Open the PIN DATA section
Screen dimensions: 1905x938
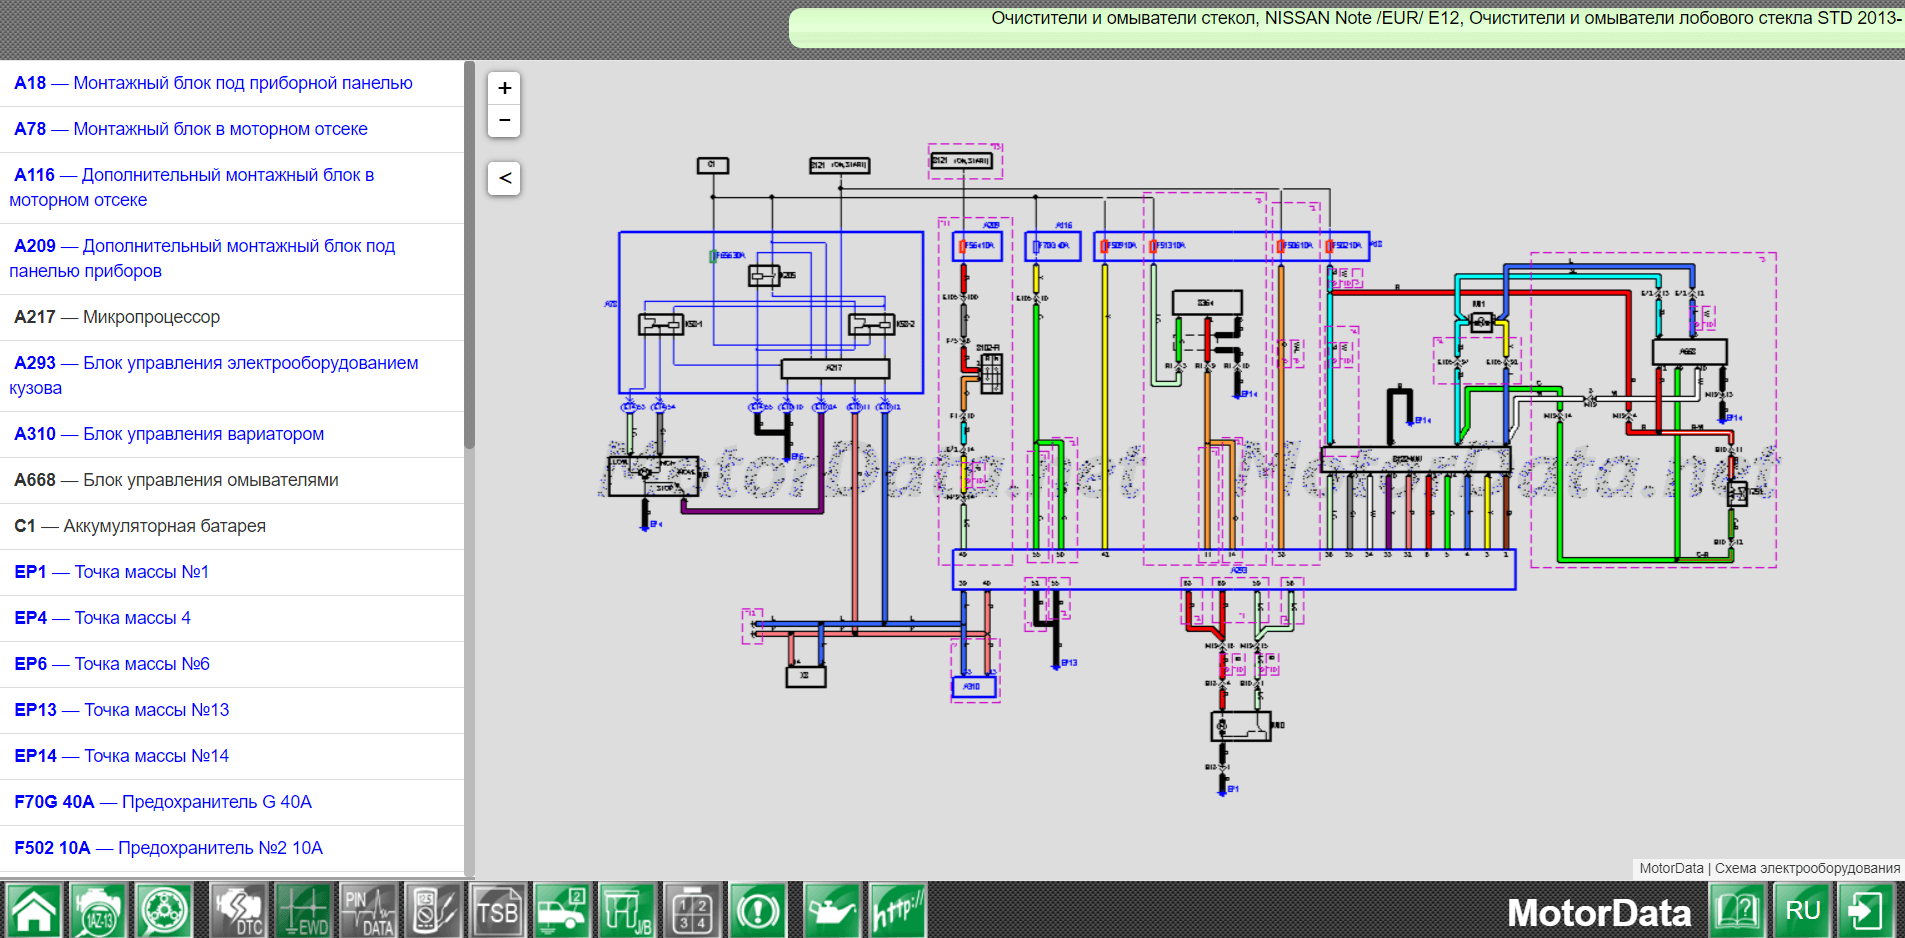pos(368,911)
